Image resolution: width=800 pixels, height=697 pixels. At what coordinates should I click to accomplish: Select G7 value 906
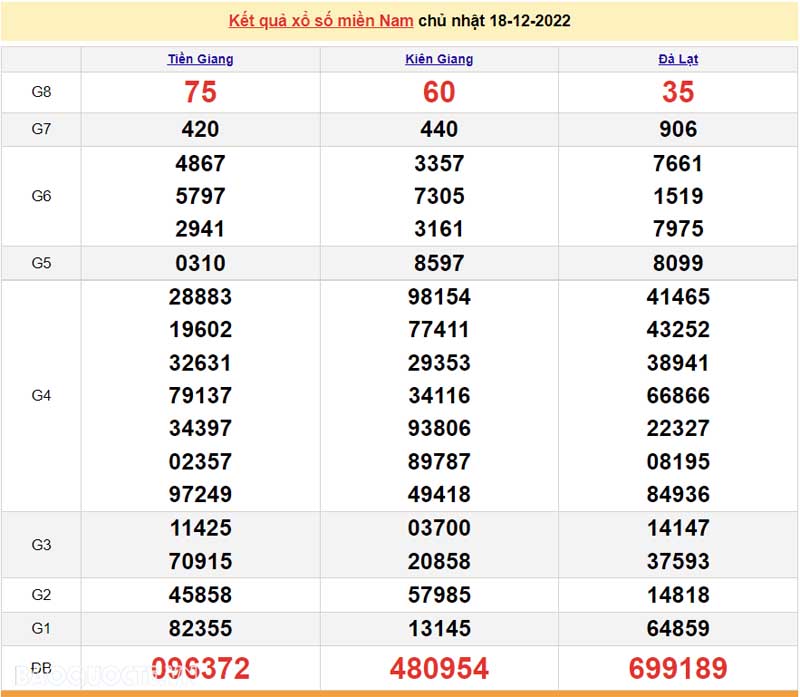point(678,129)
